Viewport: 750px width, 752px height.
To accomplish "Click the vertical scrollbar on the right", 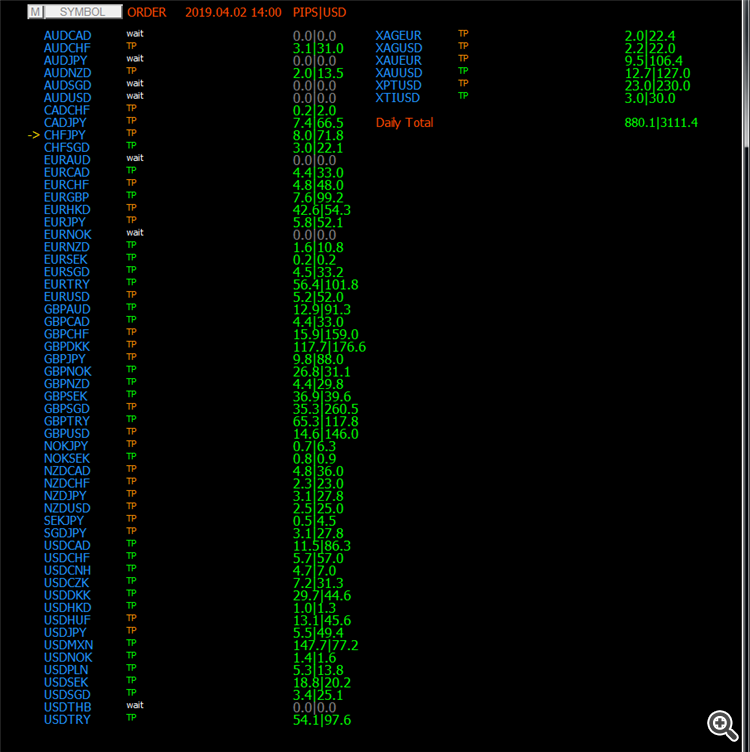I will pos(746,376).
